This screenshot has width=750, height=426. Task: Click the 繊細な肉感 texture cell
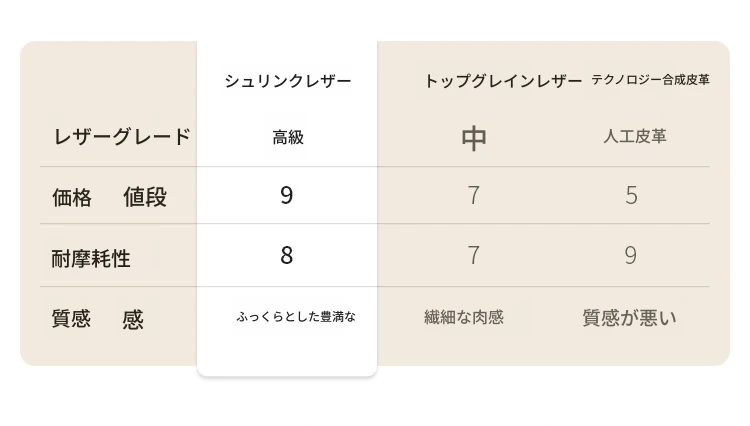[x=464, y=318]
